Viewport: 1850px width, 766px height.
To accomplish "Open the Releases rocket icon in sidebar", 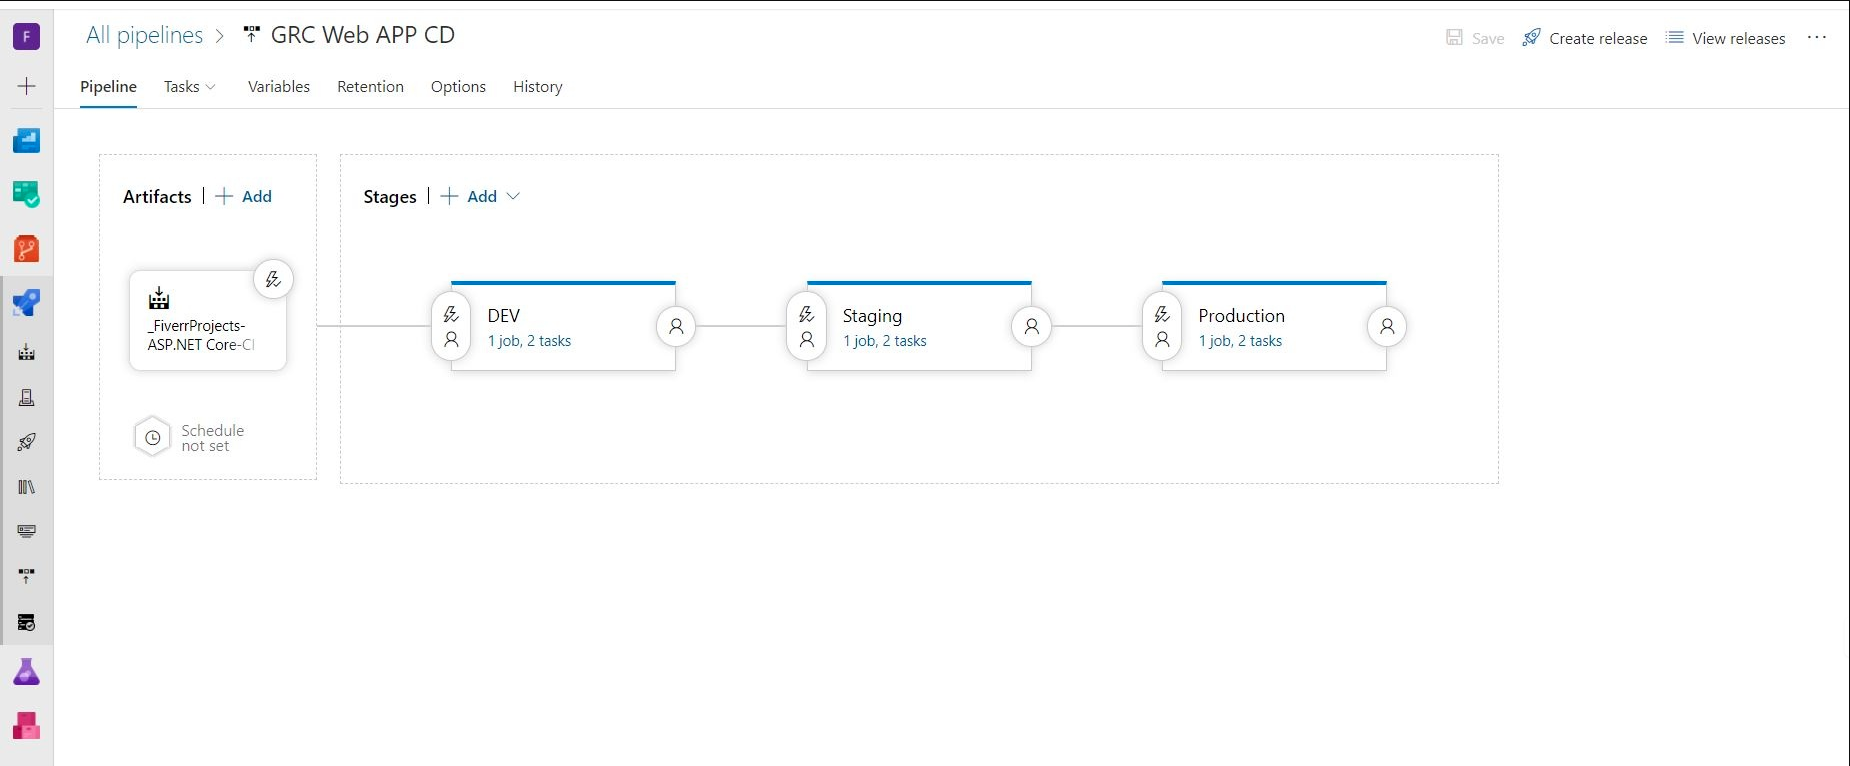I will point(26,442).
